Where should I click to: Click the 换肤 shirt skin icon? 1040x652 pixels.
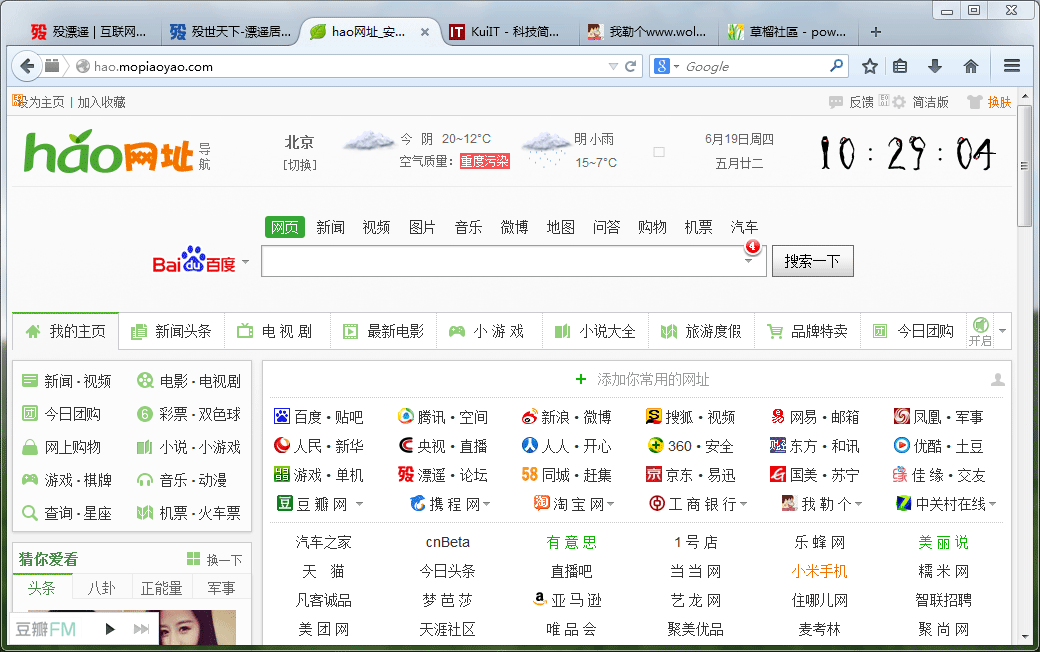pos(975,102)
